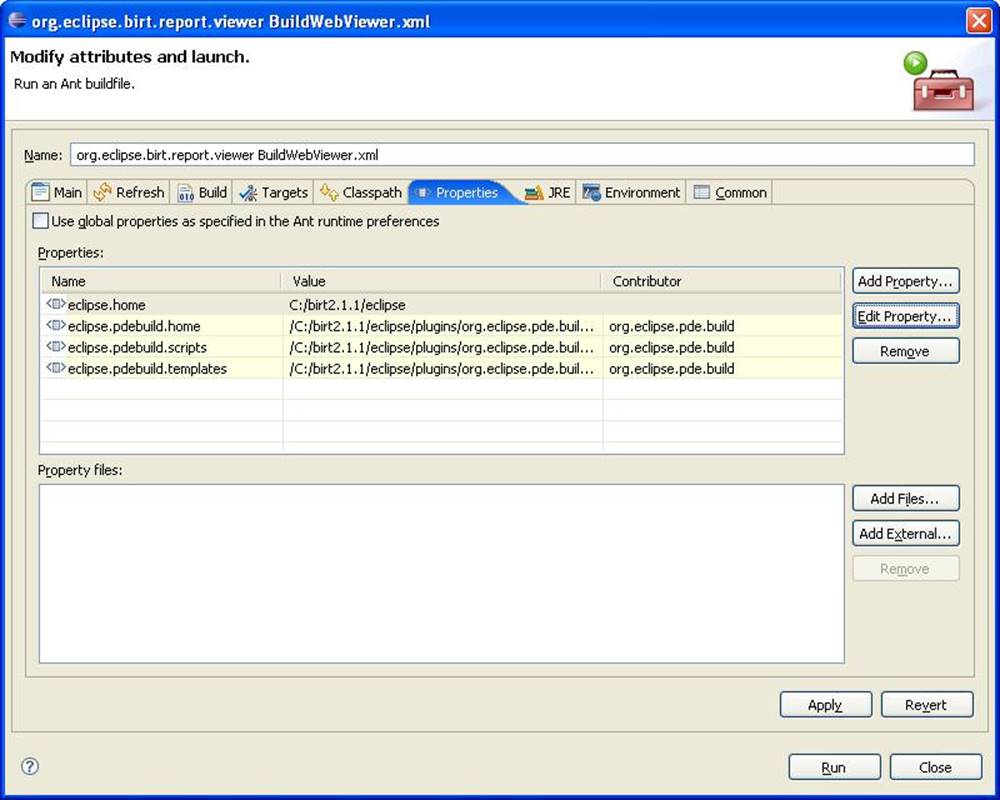1000x800 pixels.
Task: Click the path value of eclipse.pdebuild.templates
Action: coord(441,369)
